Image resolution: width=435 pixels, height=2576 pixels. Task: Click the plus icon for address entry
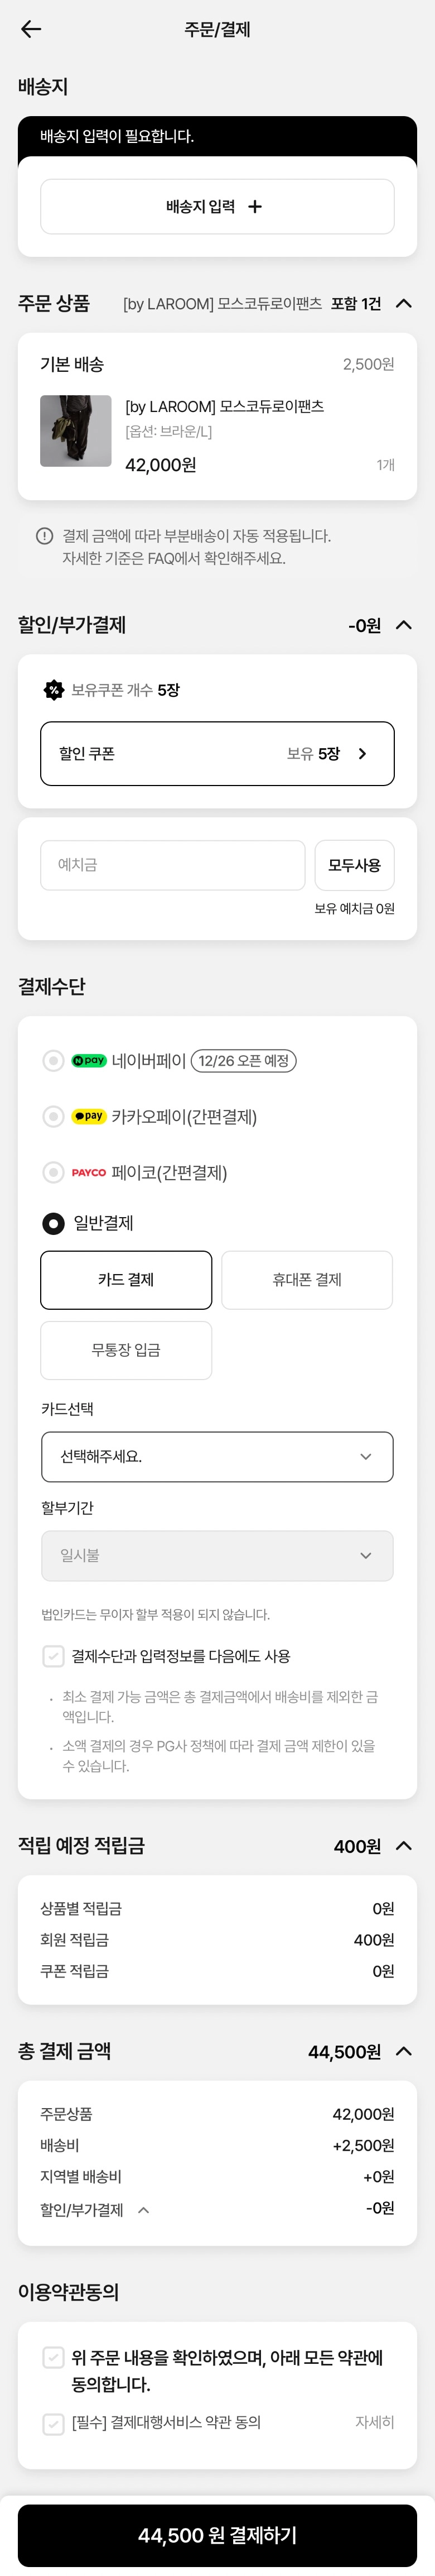click(x=255, y=207)
